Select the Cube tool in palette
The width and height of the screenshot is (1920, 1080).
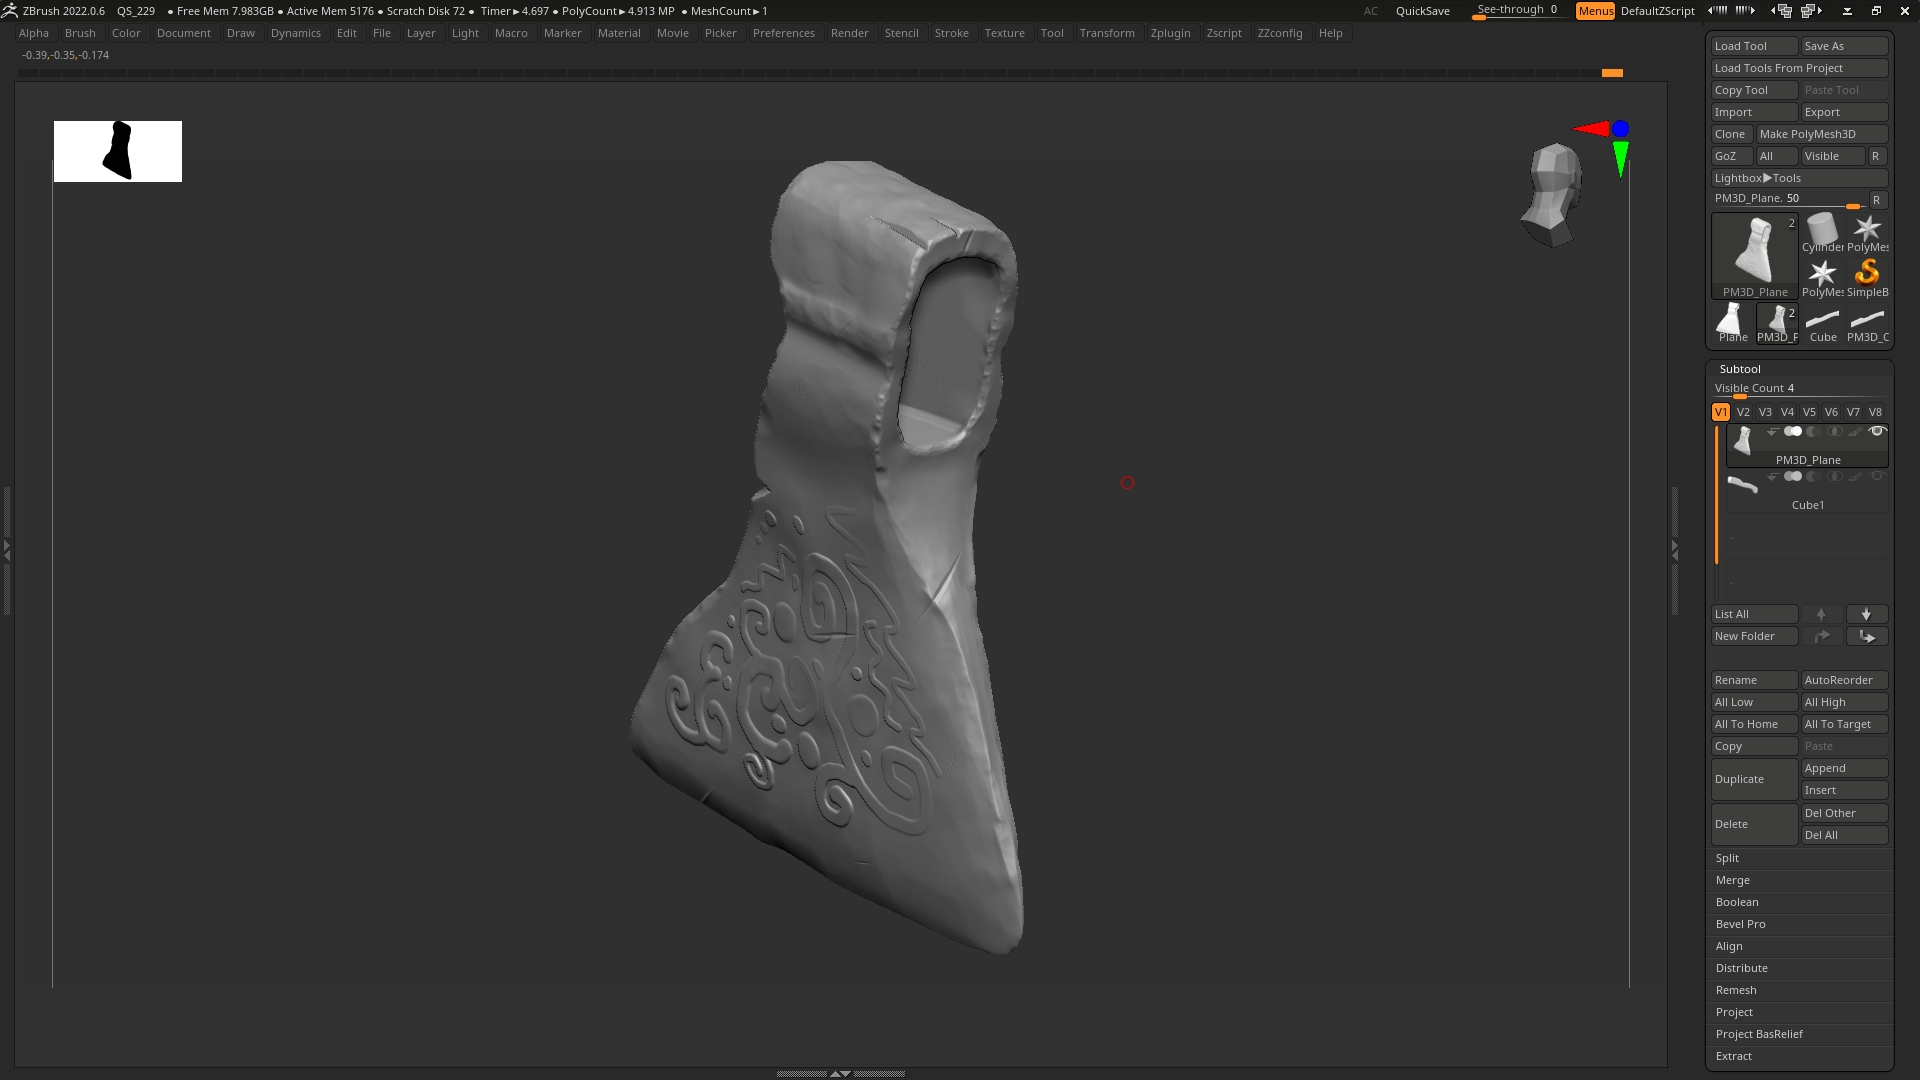coord(1822,324)
